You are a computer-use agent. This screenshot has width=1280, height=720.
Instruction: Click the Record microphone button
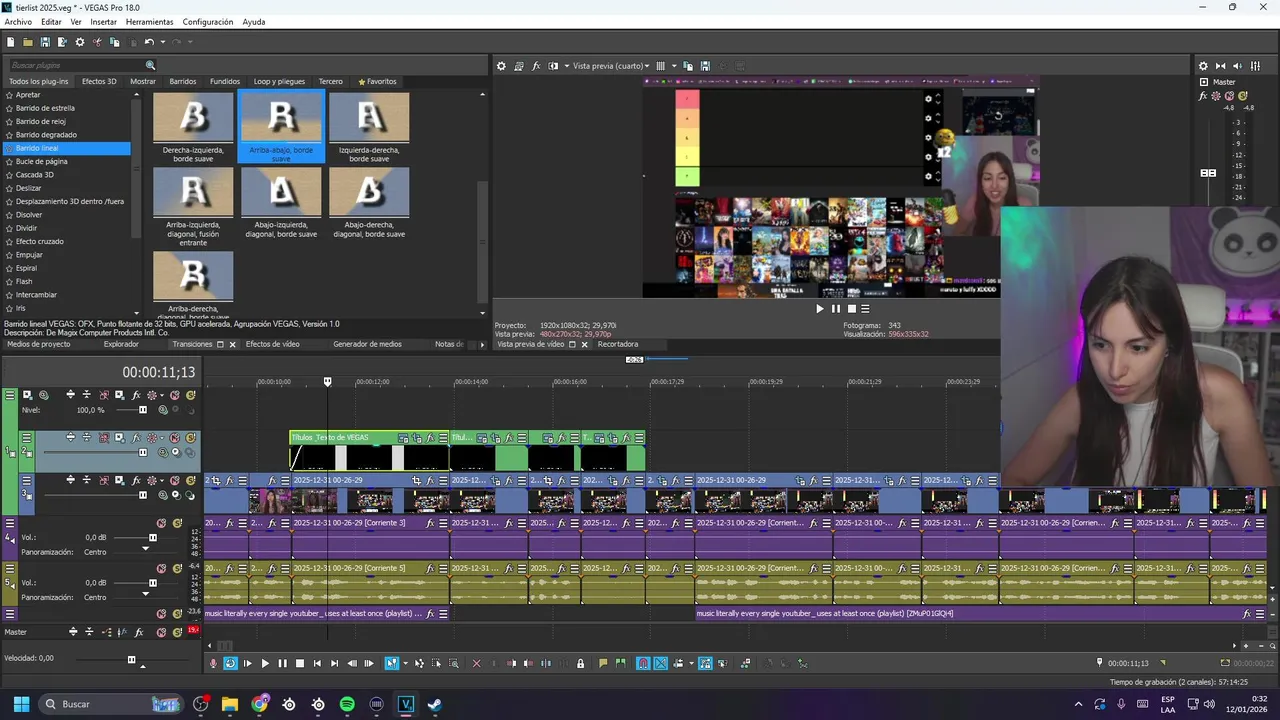tap(213, 663)
